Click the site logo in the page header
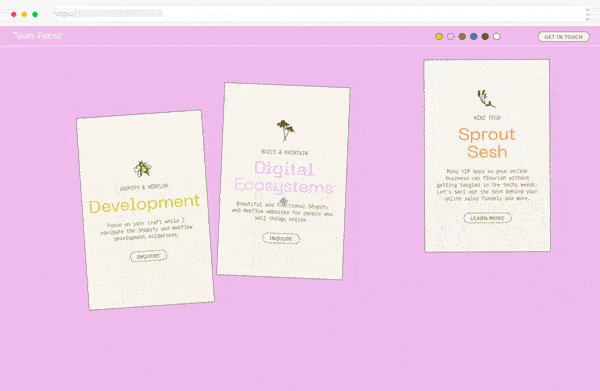This screenshot has width=600, height=391. tap(38, 36)
